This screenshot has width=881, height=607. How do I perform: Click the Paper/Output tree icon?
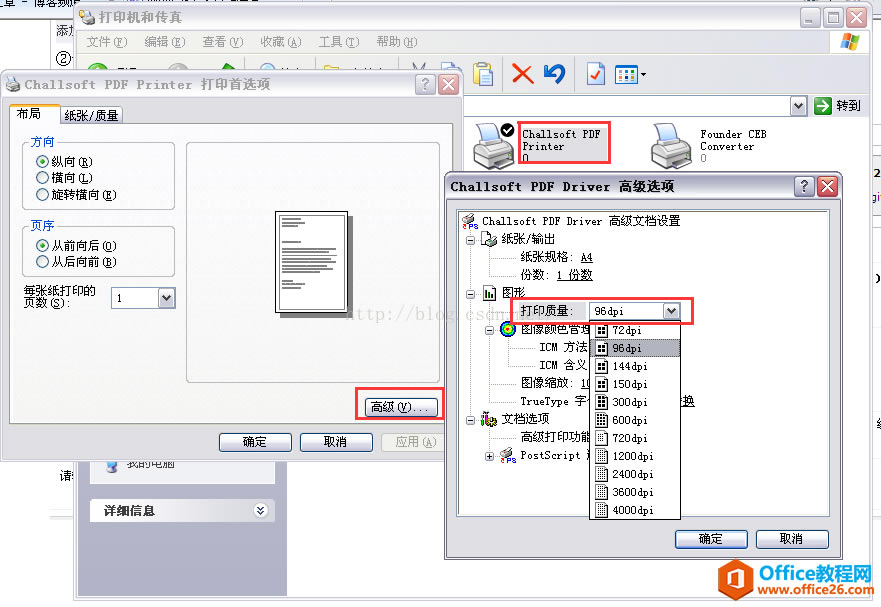pyautogui.click(x=489, y=239)
